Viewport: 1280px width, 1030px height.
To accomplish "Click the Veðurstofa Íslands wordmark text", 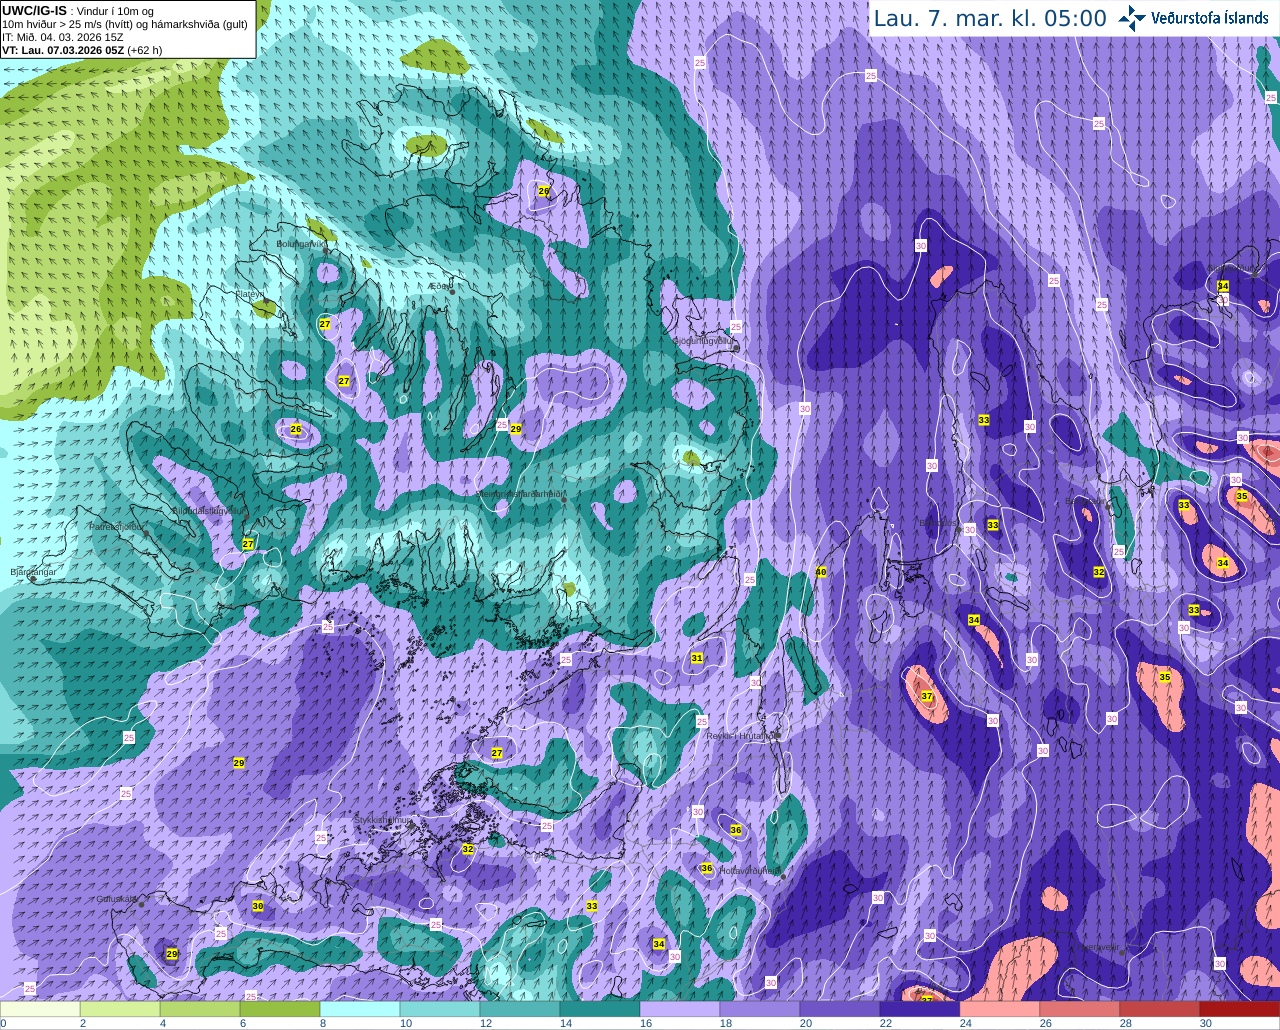I will 1209,18.
